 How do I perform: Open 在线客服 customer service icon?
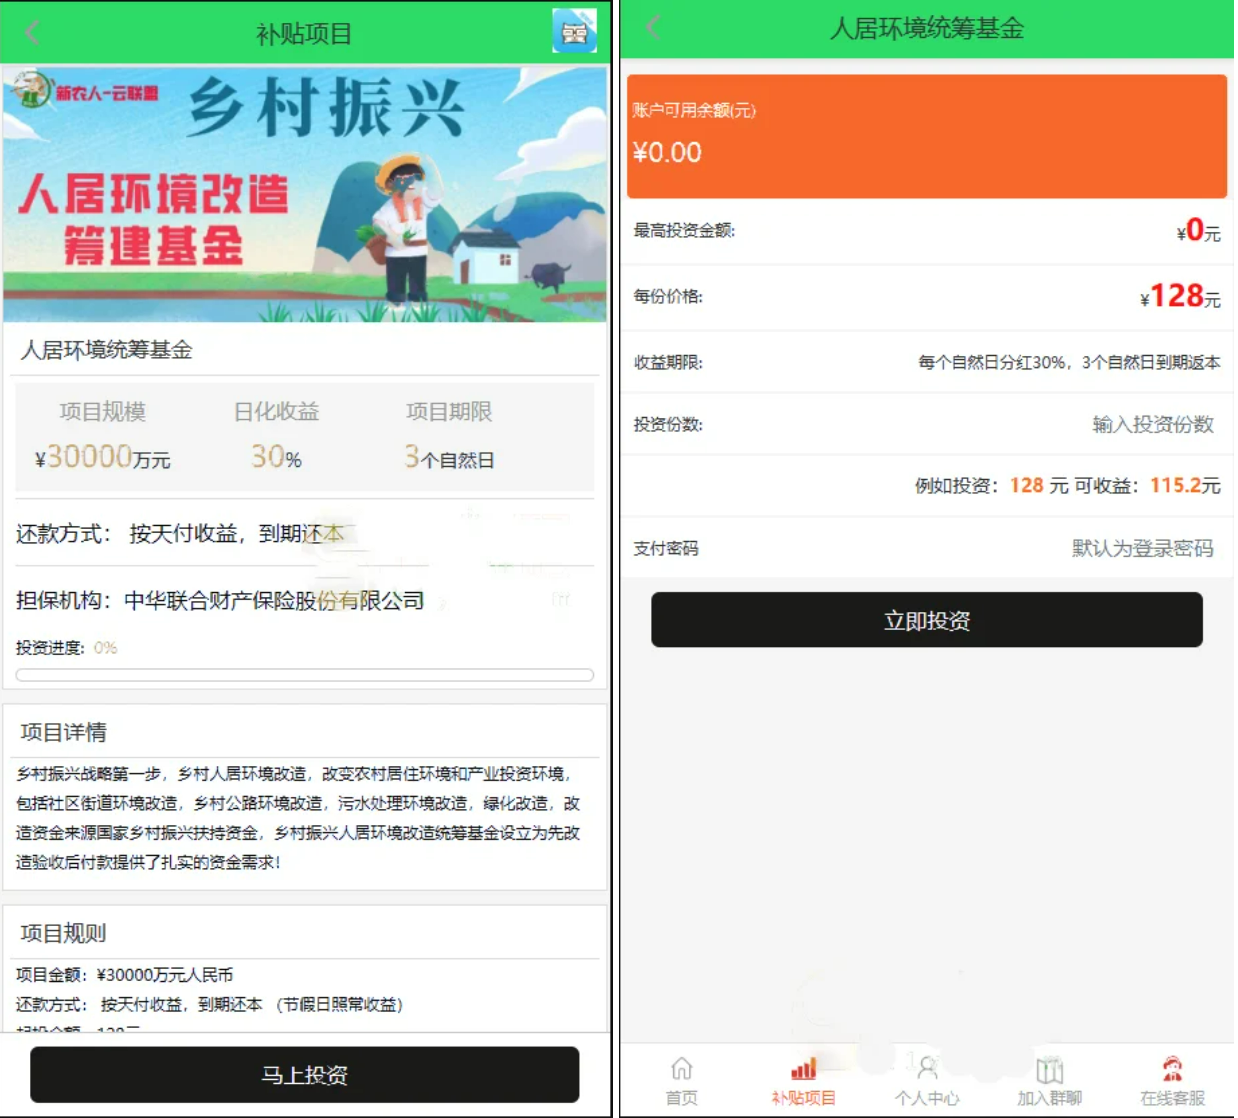pos(1172,1067)
